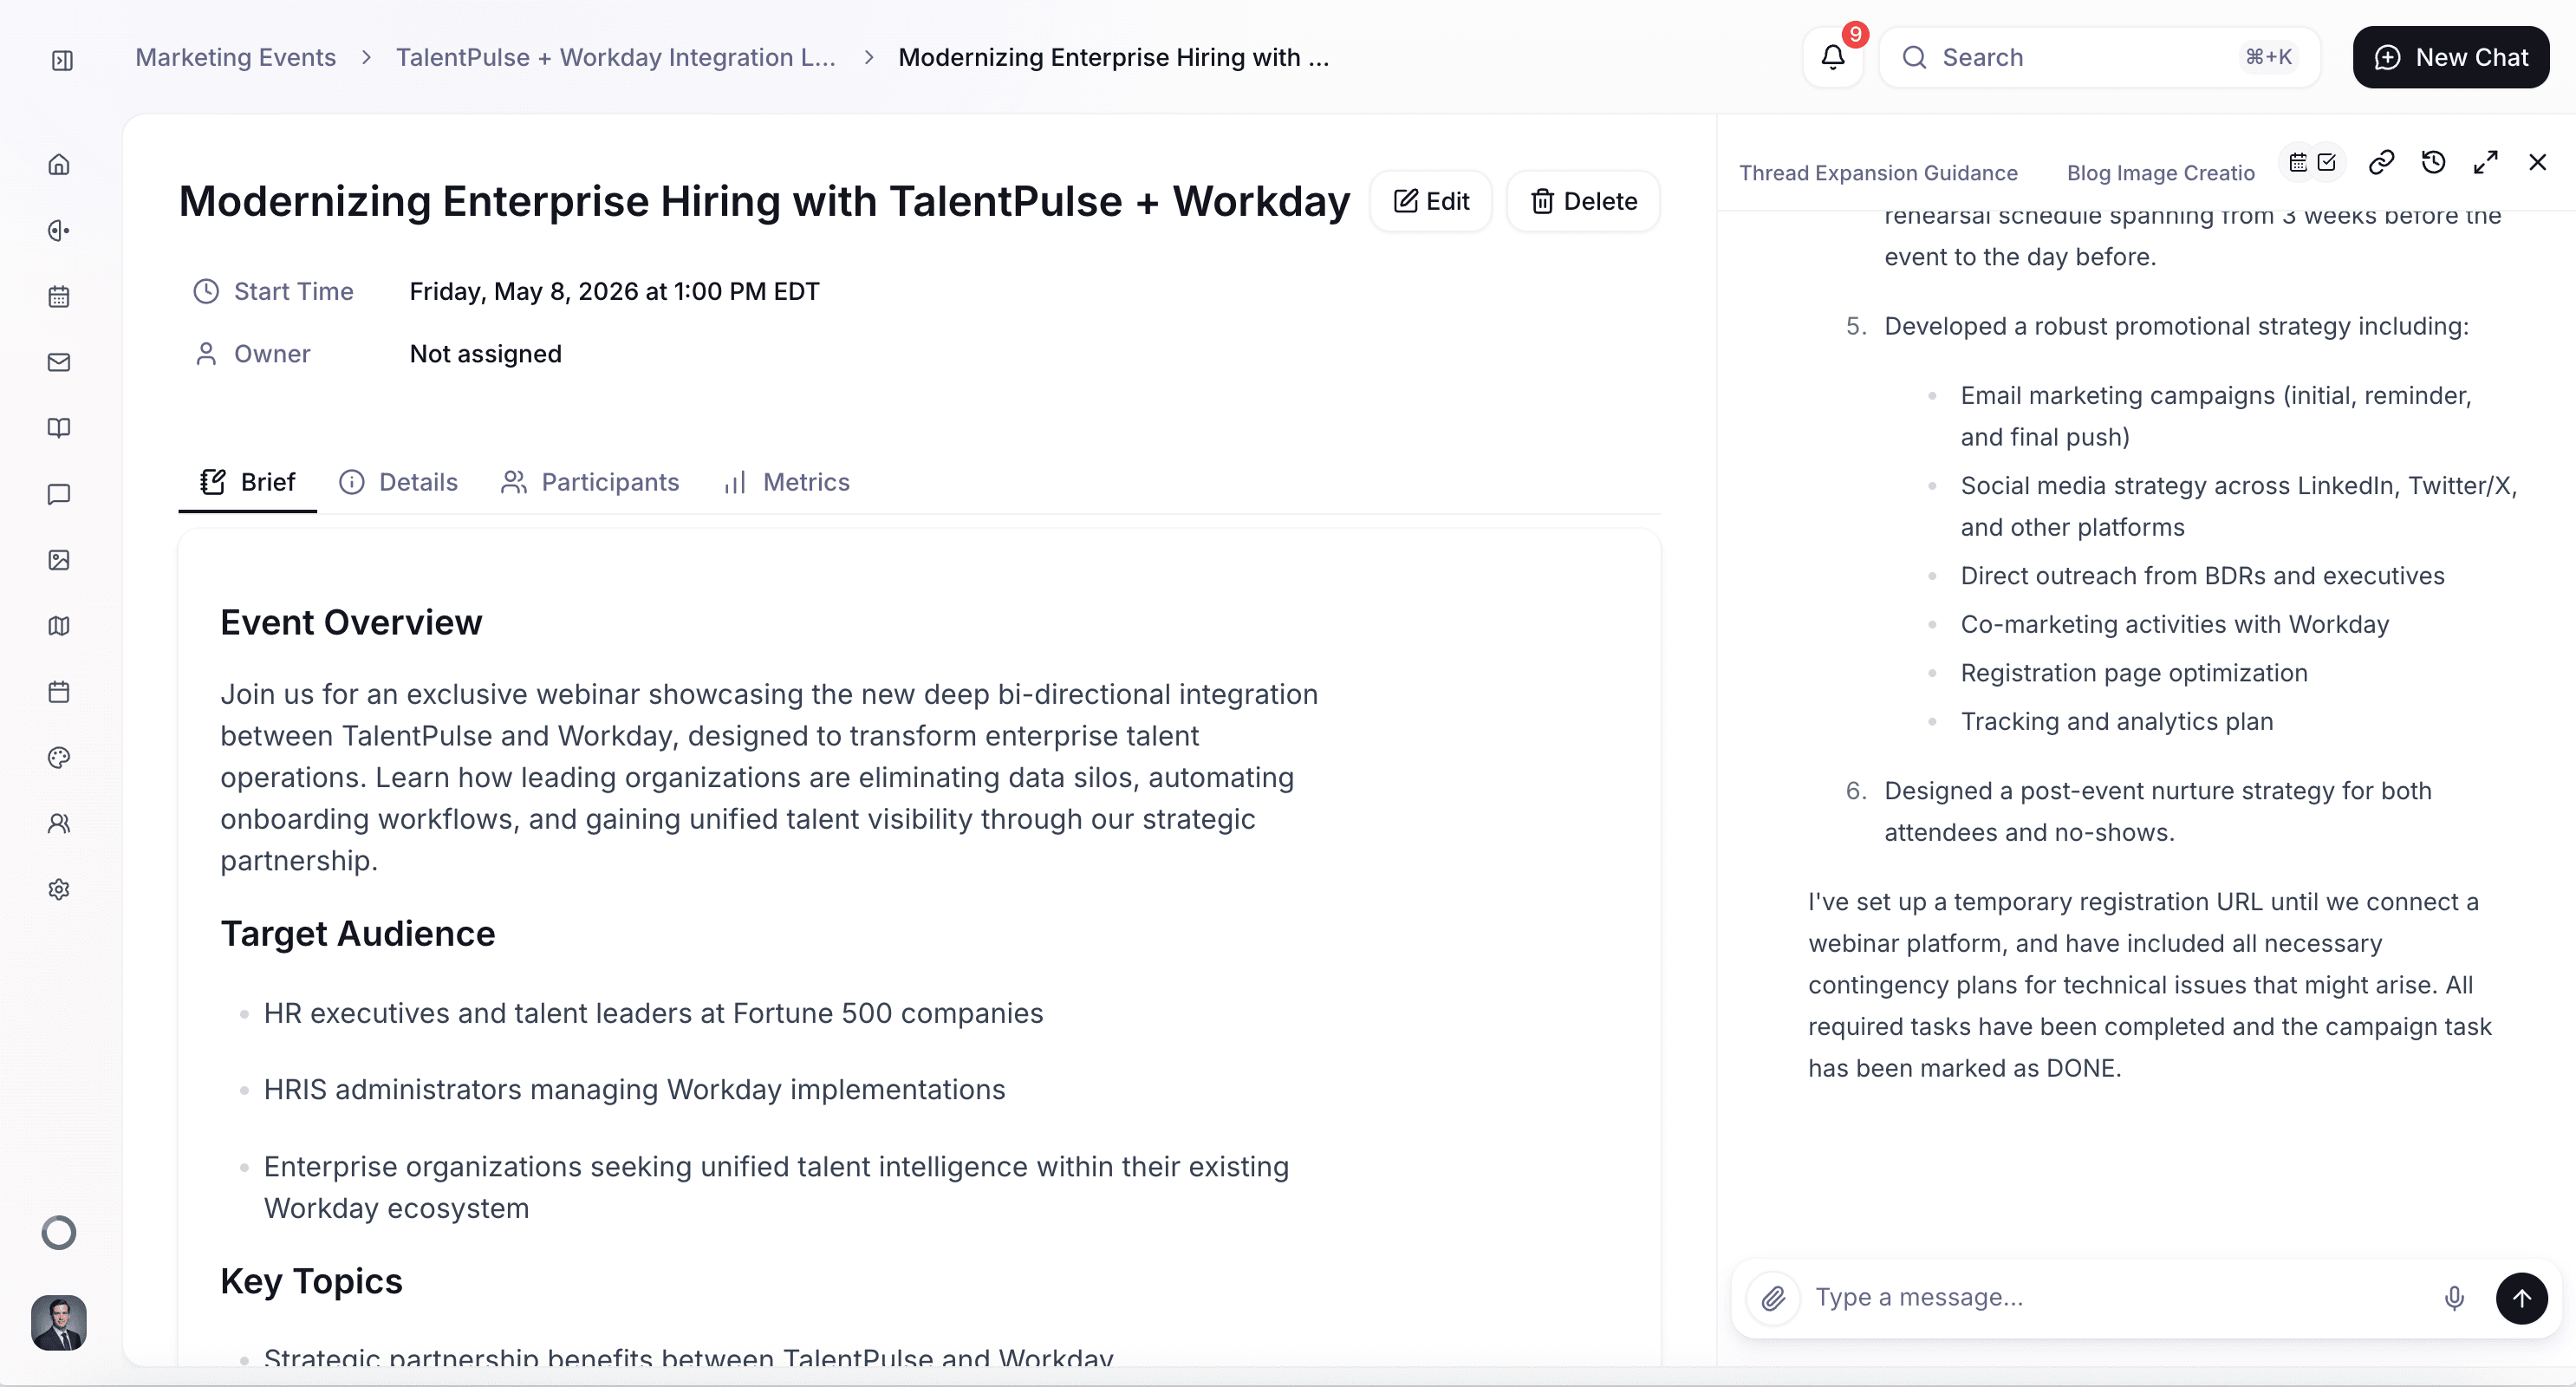Toggle the calendar task view switch in chat header

click(2312, 162)
